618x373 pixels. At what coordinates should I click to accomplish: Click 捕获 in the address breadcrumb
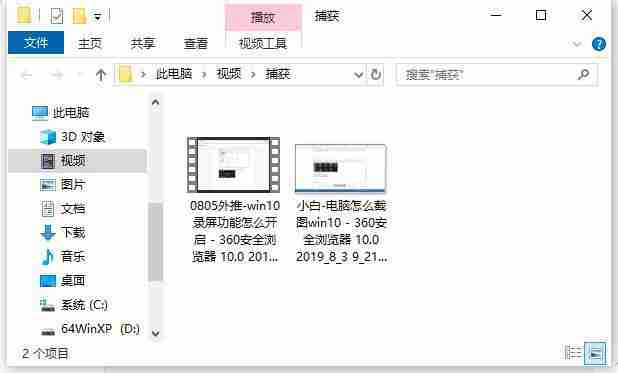coord(278,74)
